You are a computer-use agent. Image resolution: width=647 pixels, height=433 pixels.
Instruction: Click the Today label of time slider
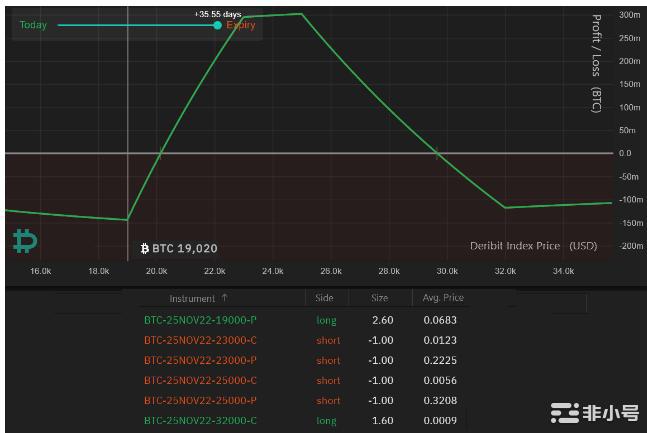tap(33, 25)
